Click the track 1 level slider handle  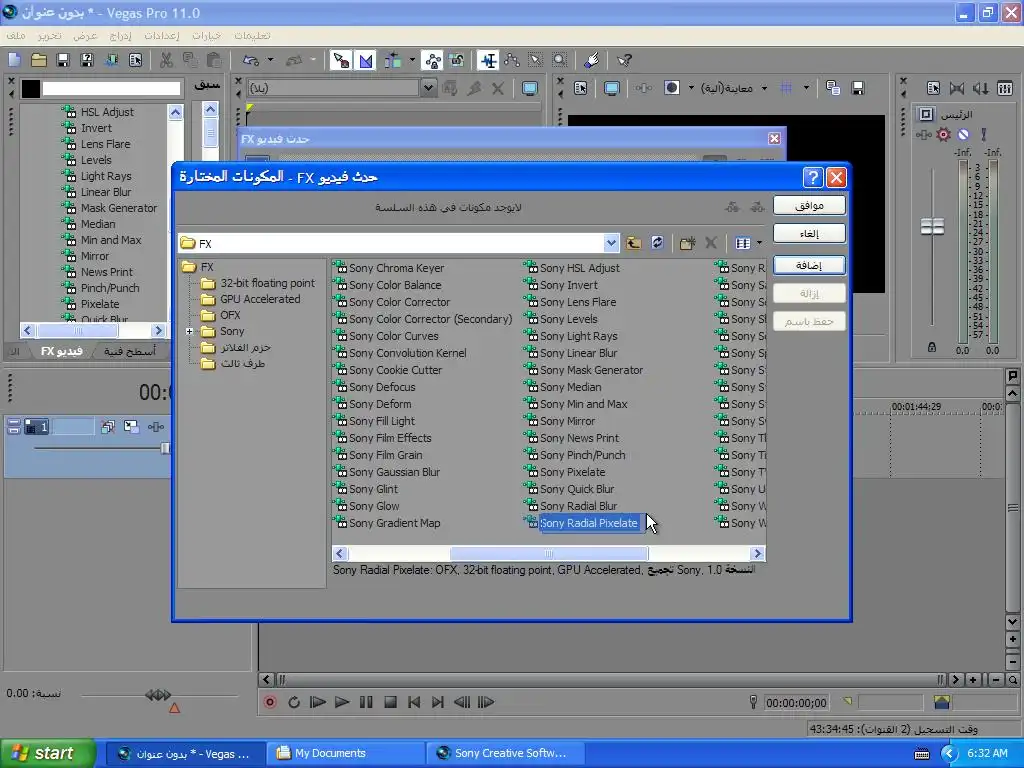(165, 448)
